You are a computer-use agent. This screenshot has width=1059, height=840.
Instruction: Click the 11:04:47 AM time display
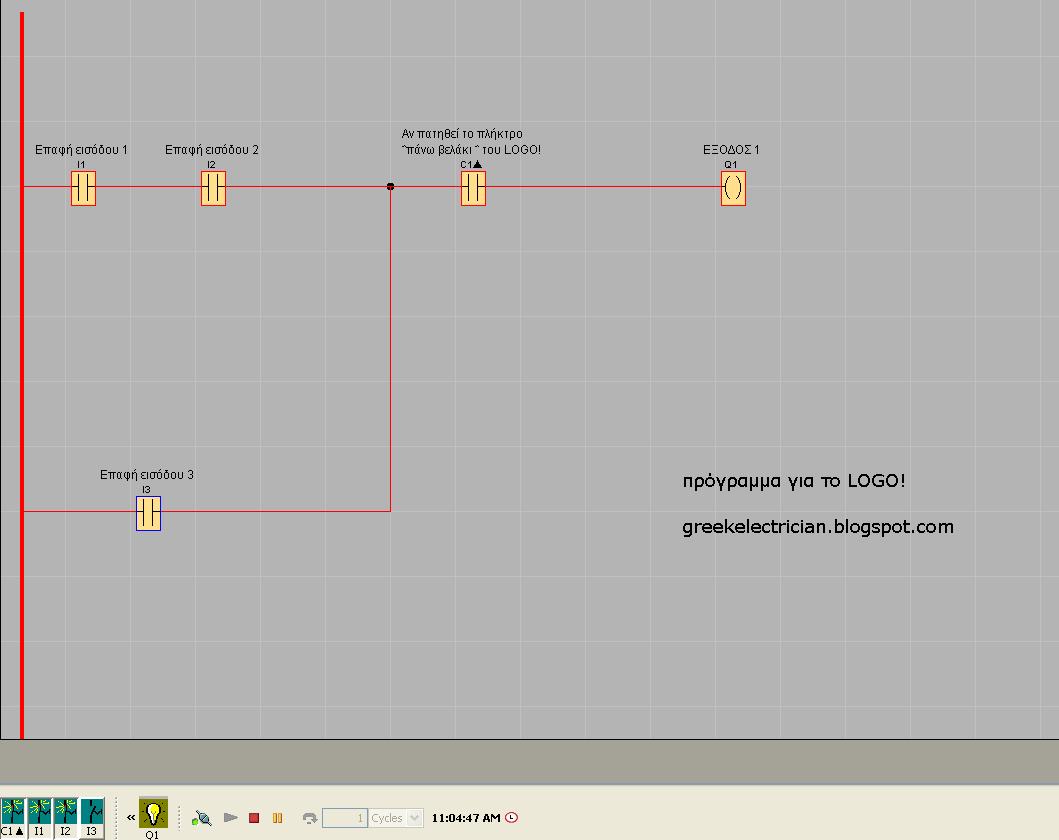(x=466, y=817)
